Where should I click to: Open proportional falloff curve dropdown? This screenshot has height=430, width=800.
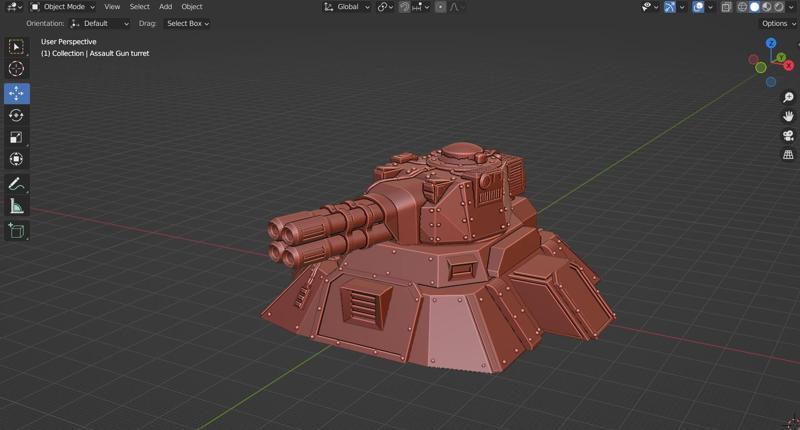point(457,7)
